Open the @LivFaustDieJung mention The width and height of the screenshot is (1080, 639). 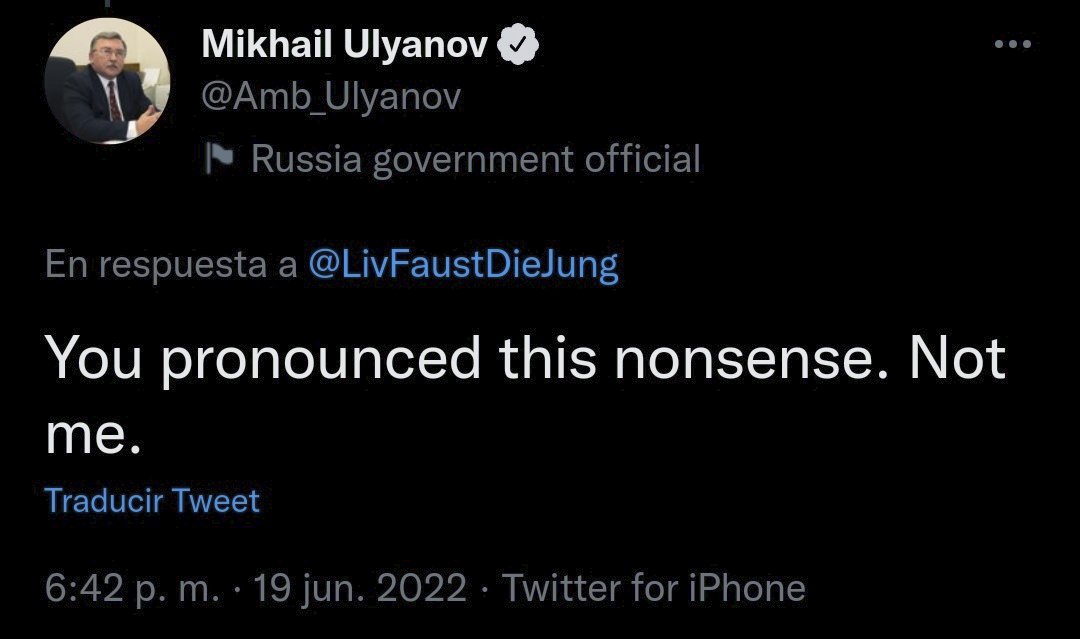(464, 264)
